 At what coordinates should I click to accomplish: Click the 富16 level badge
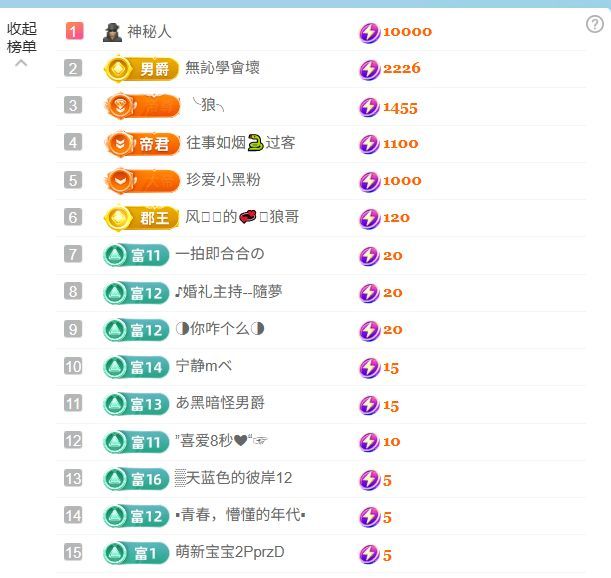click(136, 479)
